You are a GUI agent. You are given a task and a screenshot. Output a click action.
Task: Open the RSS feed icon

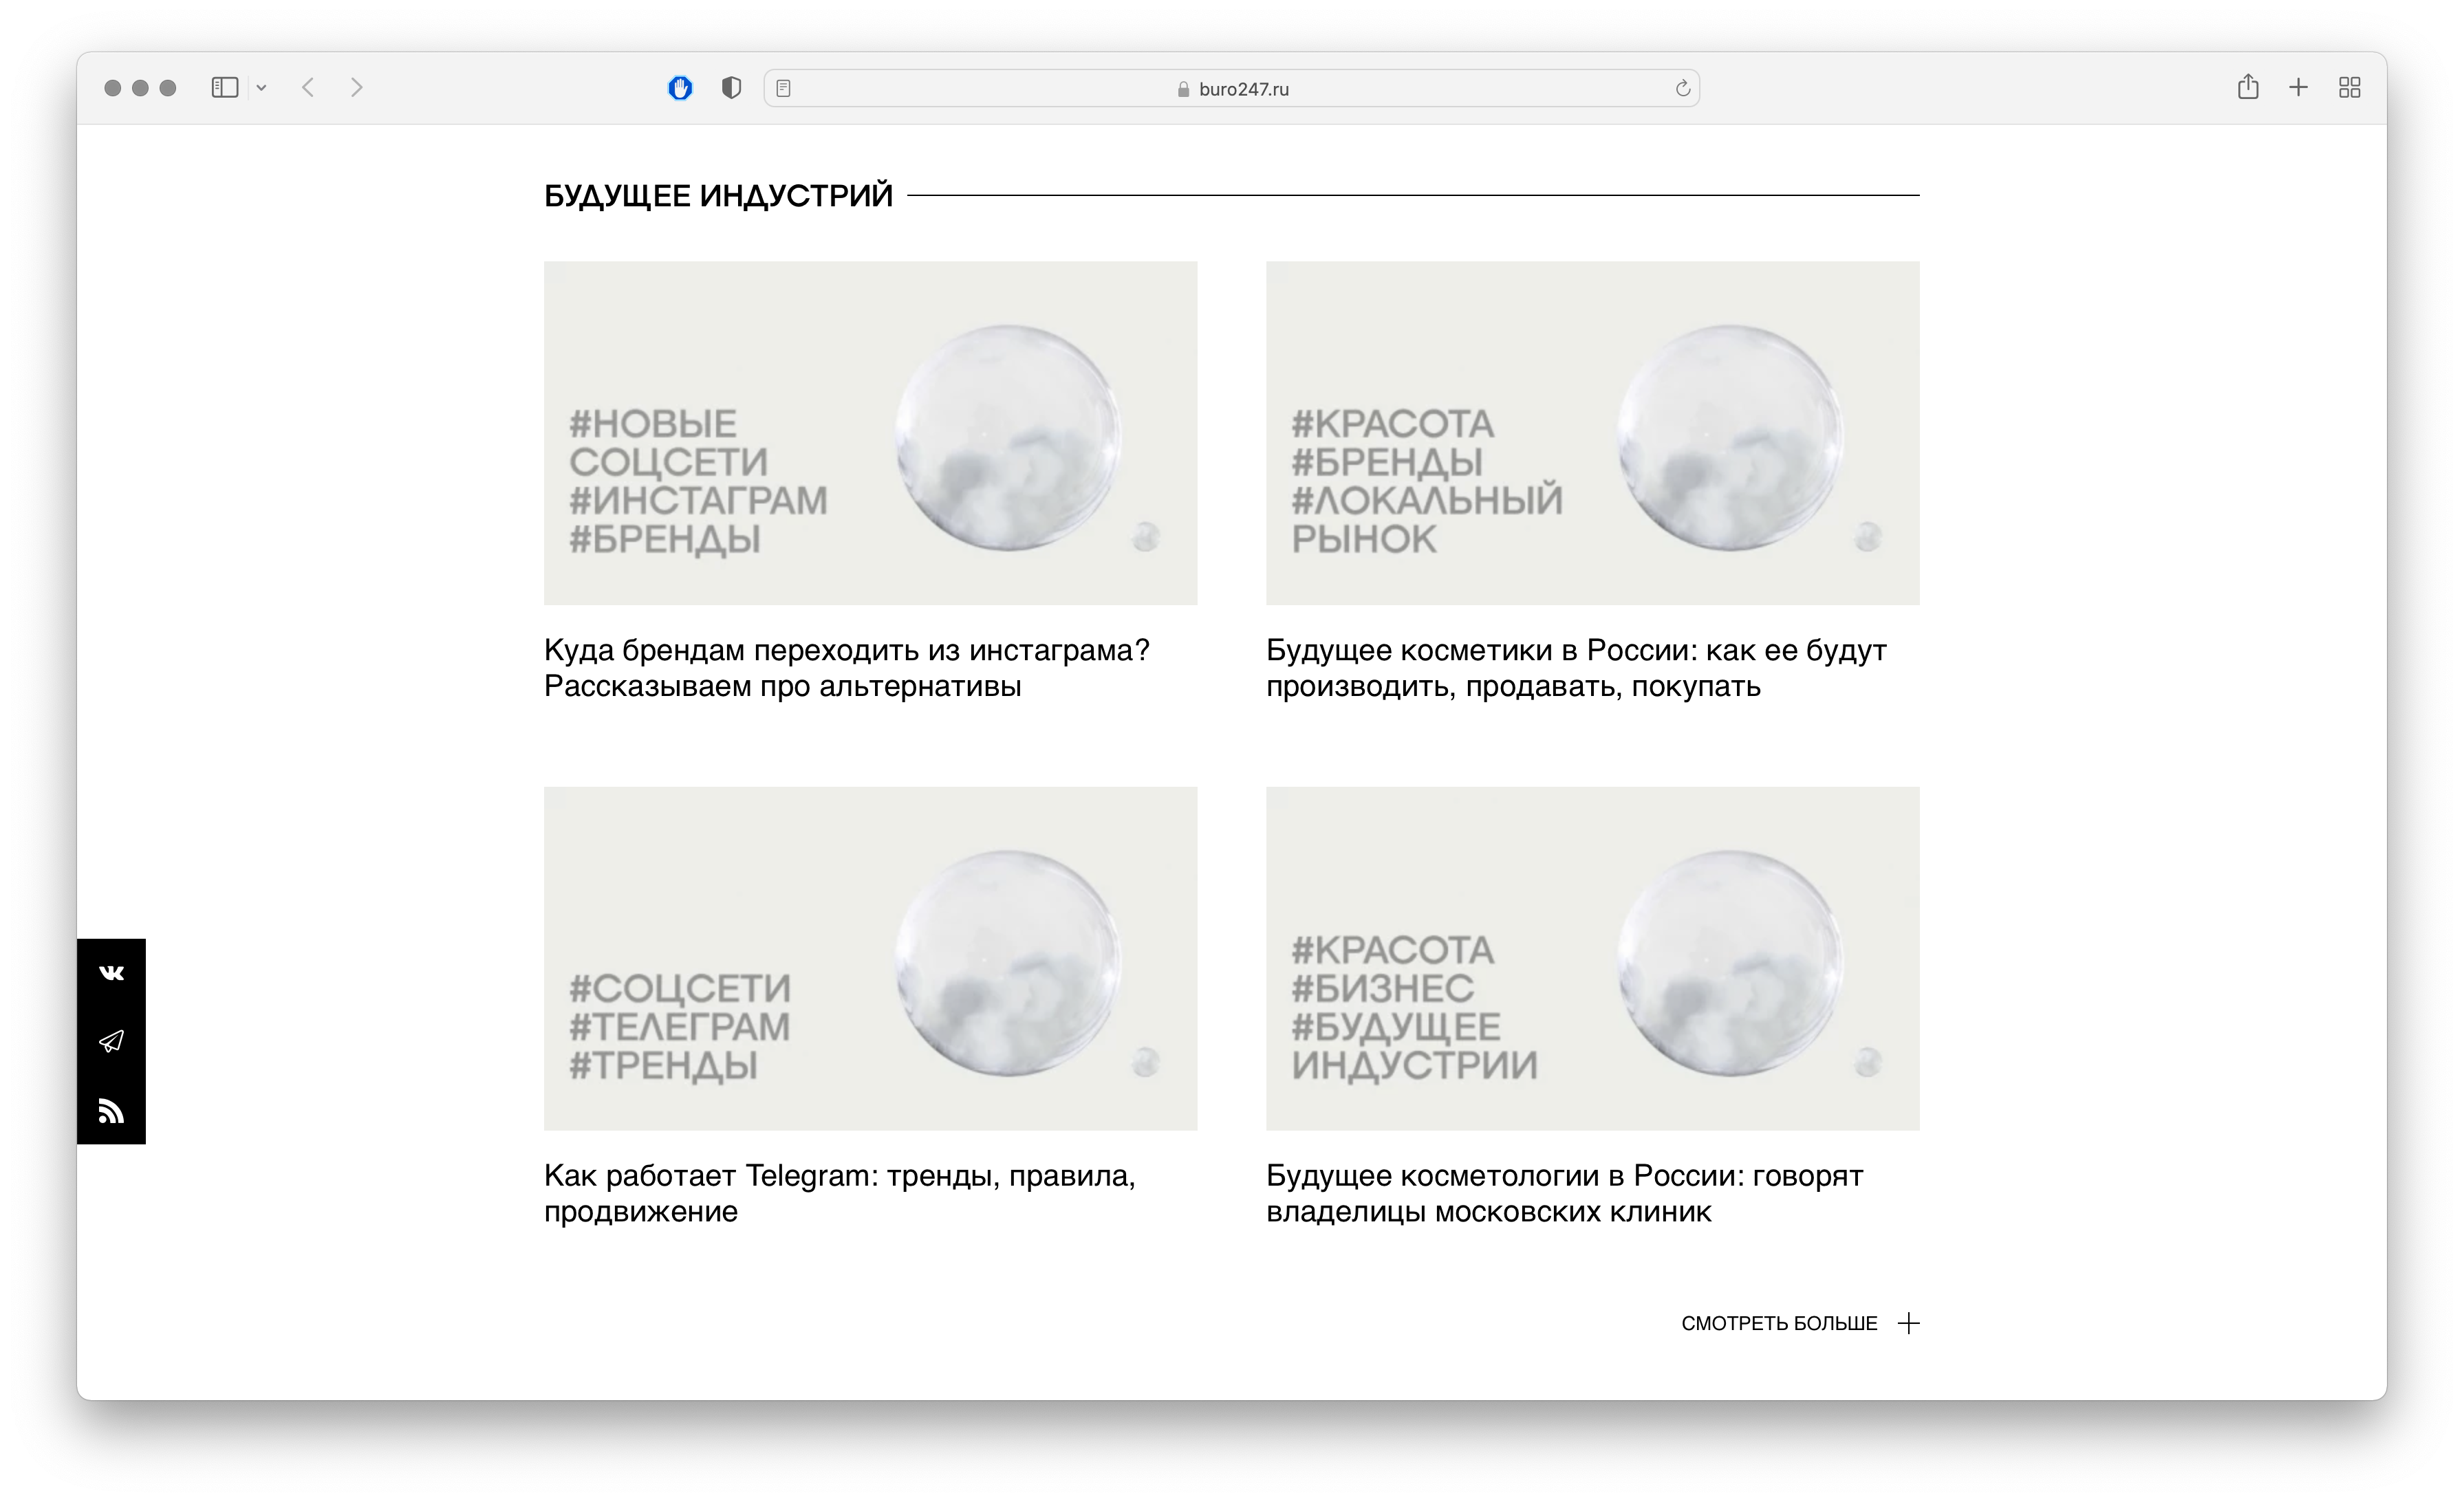(x=111, y=1111)
